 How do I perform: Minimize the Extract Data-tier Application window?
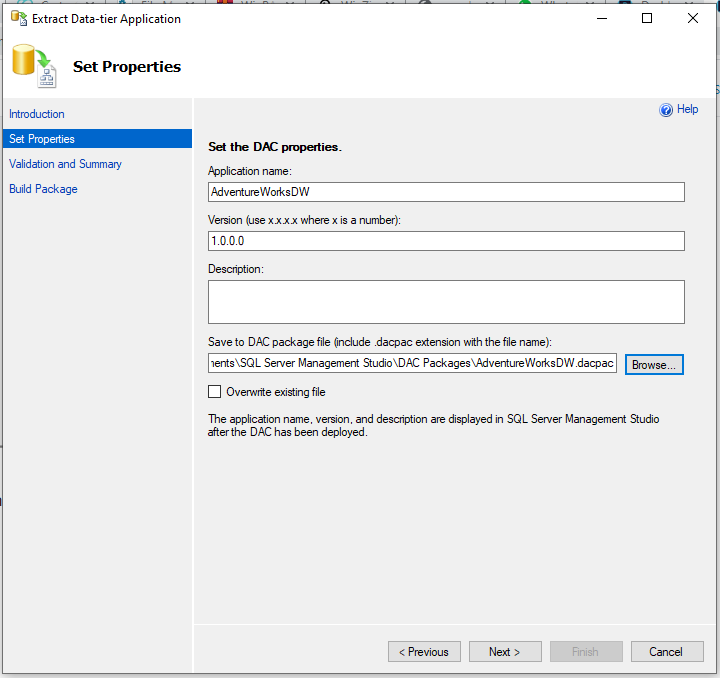pos(602,18)
